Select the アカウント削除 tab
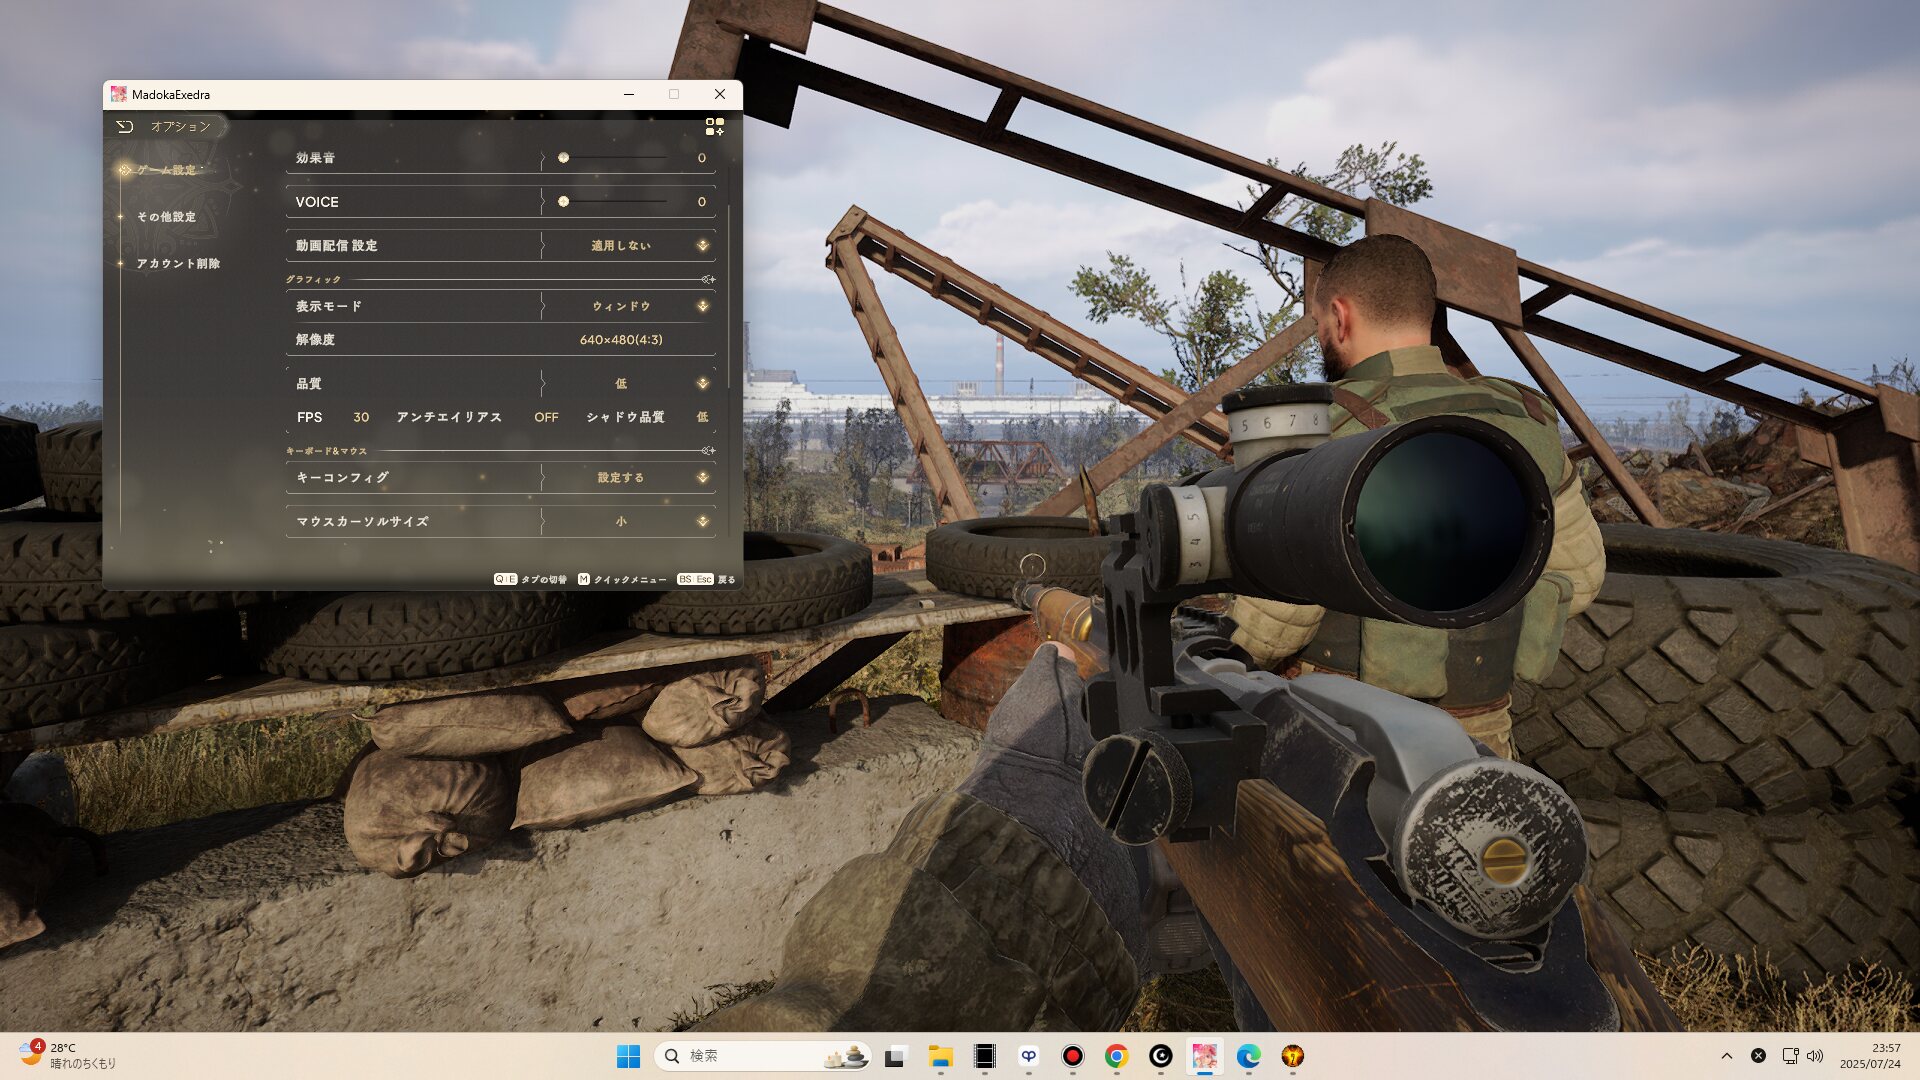The width and height of the screenshot is (1920, 1080). pos(178,264)
